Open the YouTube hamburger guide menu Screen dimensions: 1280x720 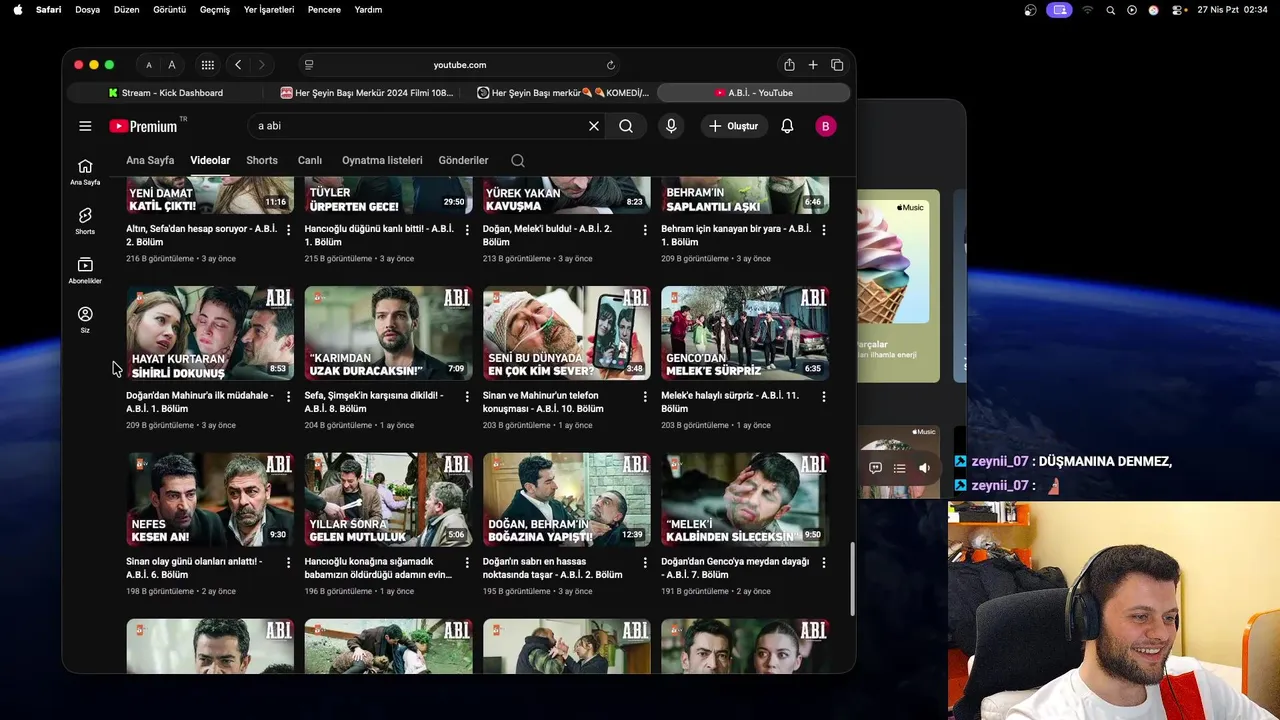point(85,126)
